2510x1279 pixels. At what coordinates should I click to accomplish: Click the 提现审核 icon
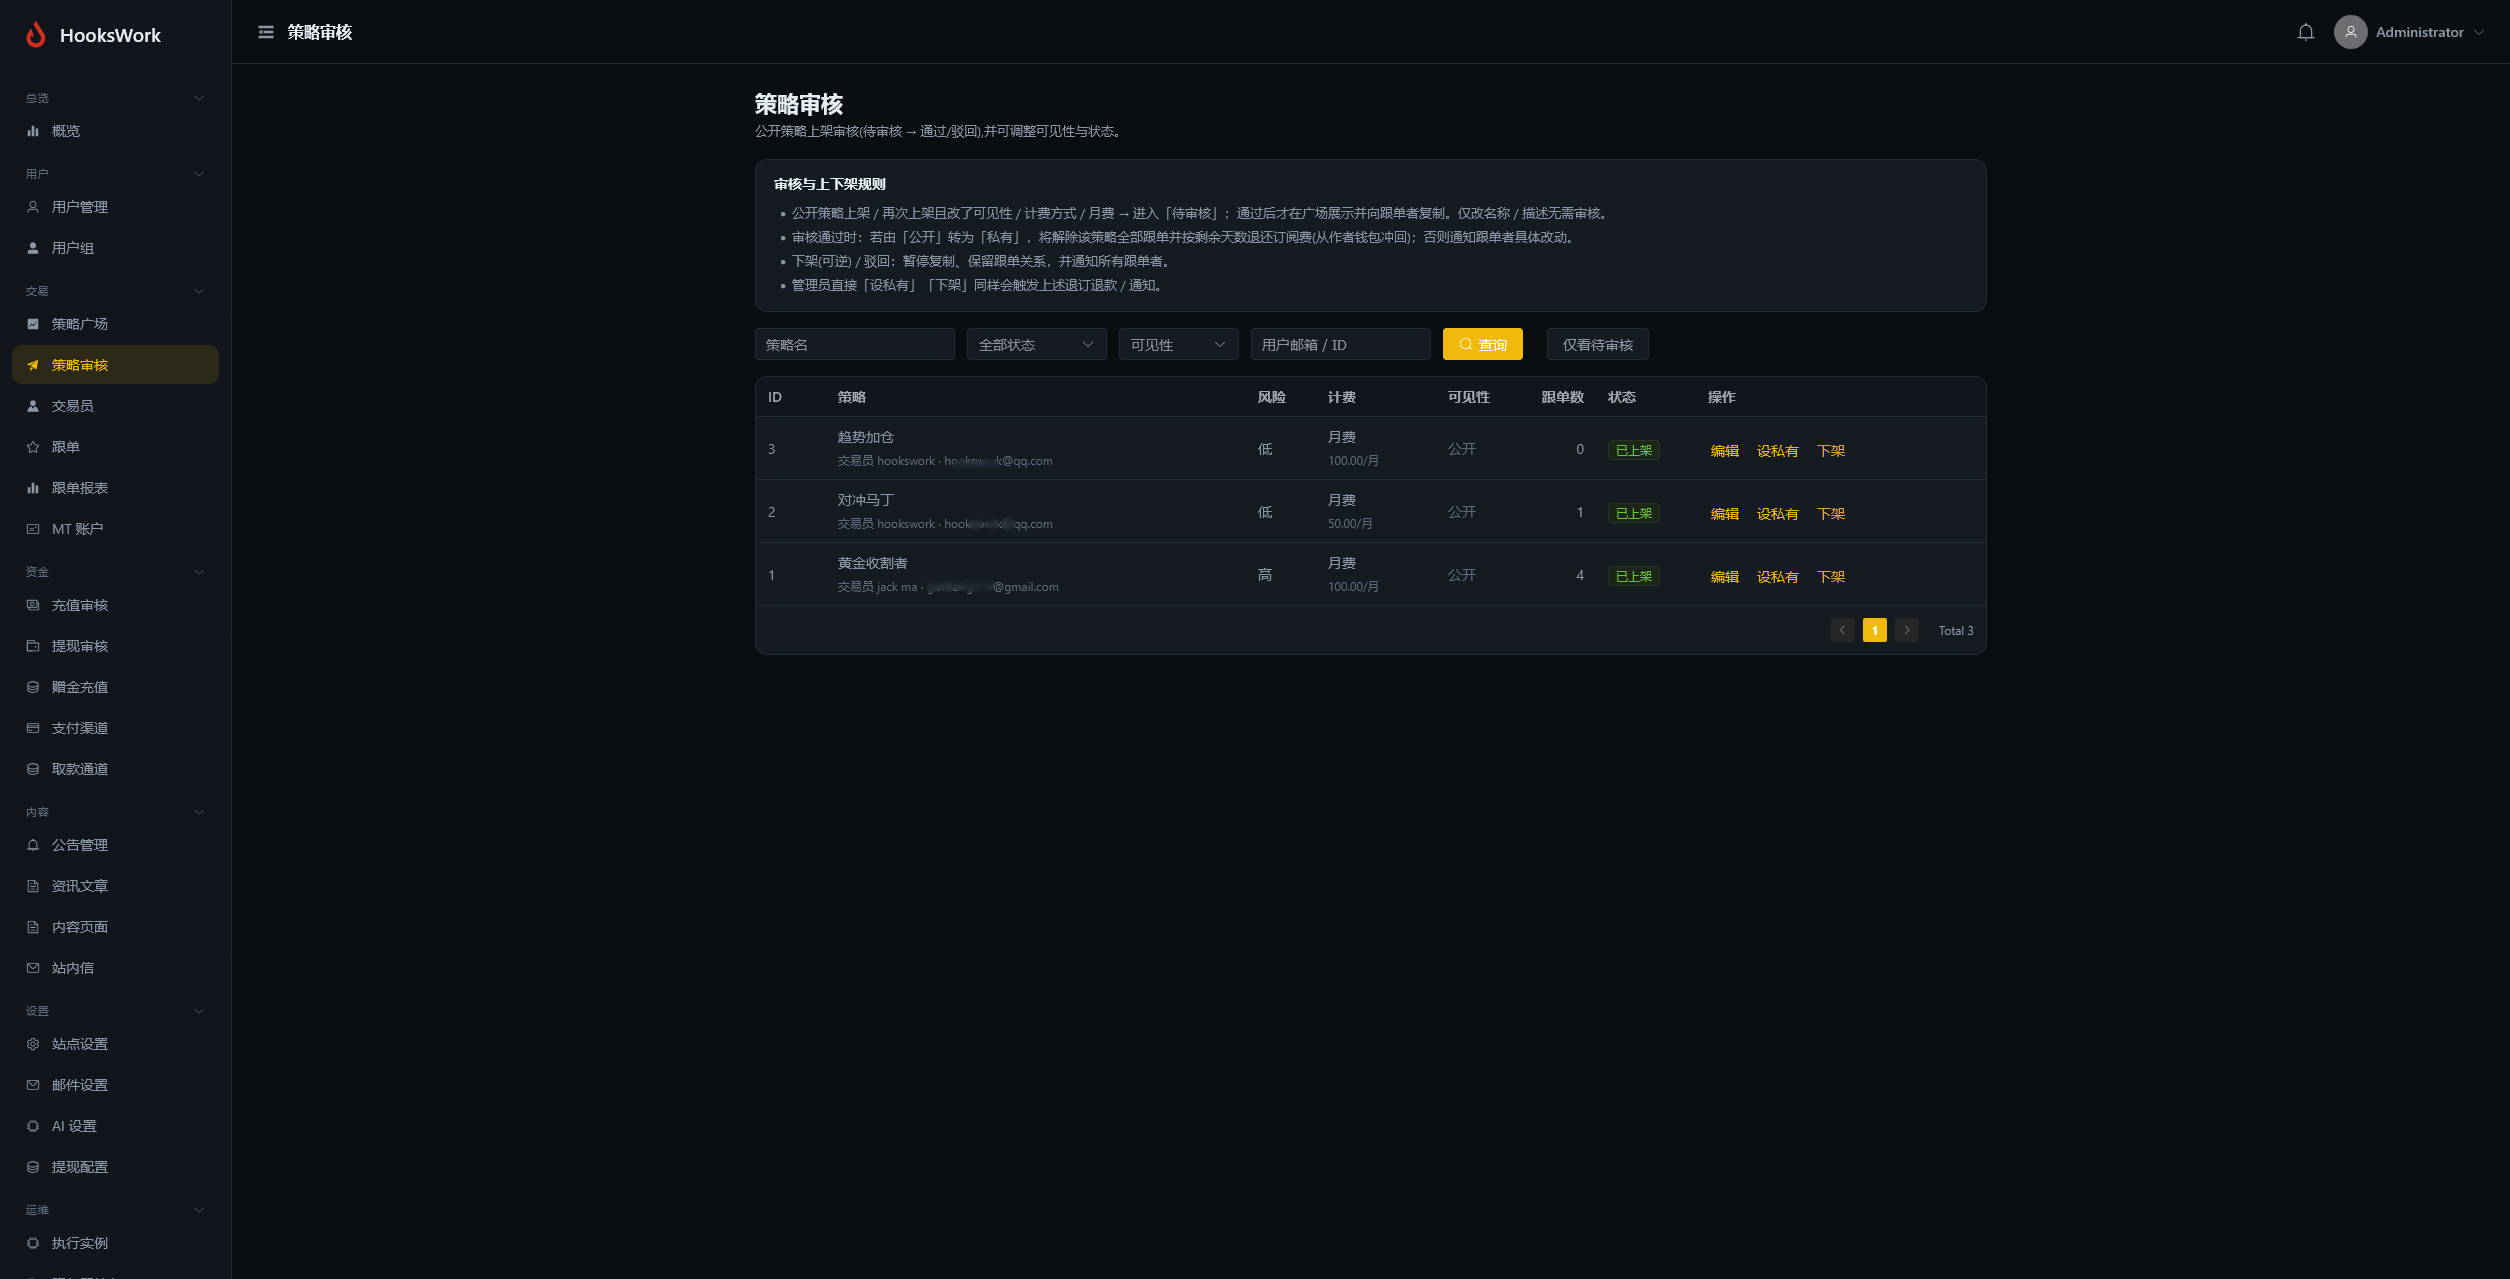pos(33,646)
